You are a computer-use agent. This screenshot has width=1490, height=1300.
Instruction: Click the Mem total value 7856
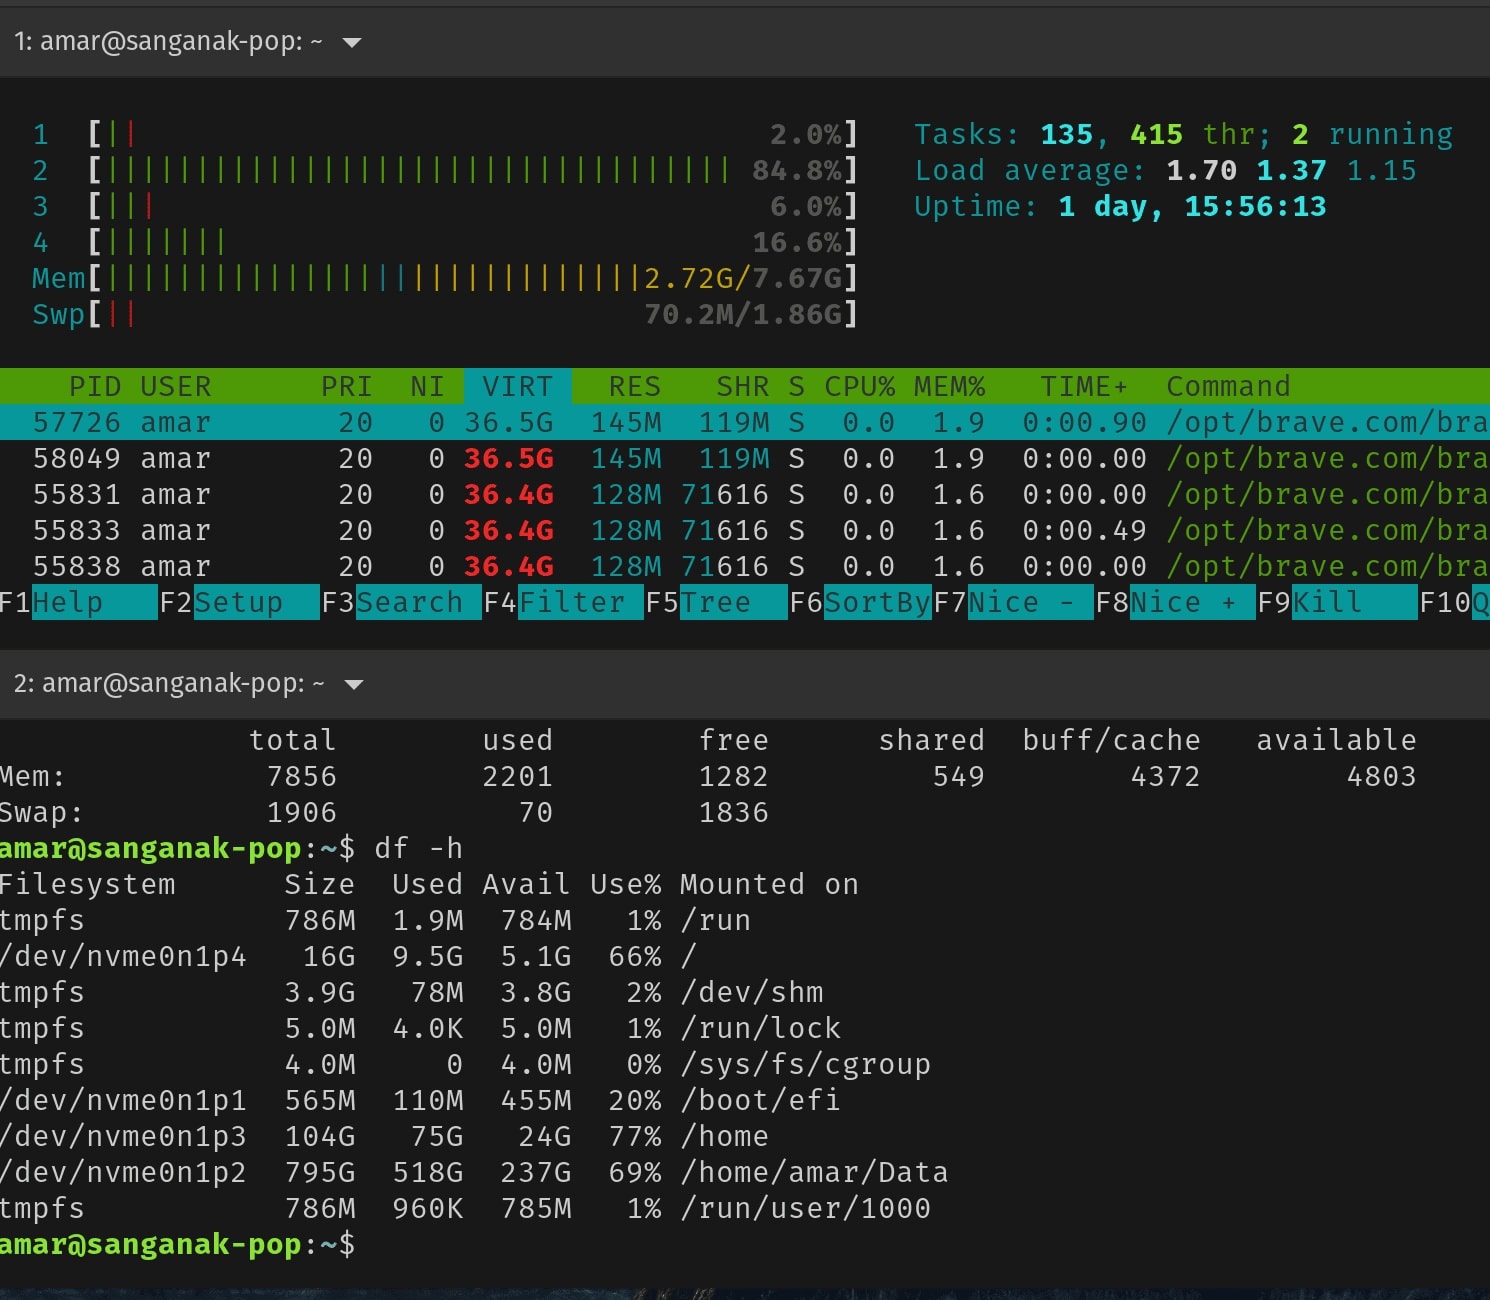coord(301,776)
